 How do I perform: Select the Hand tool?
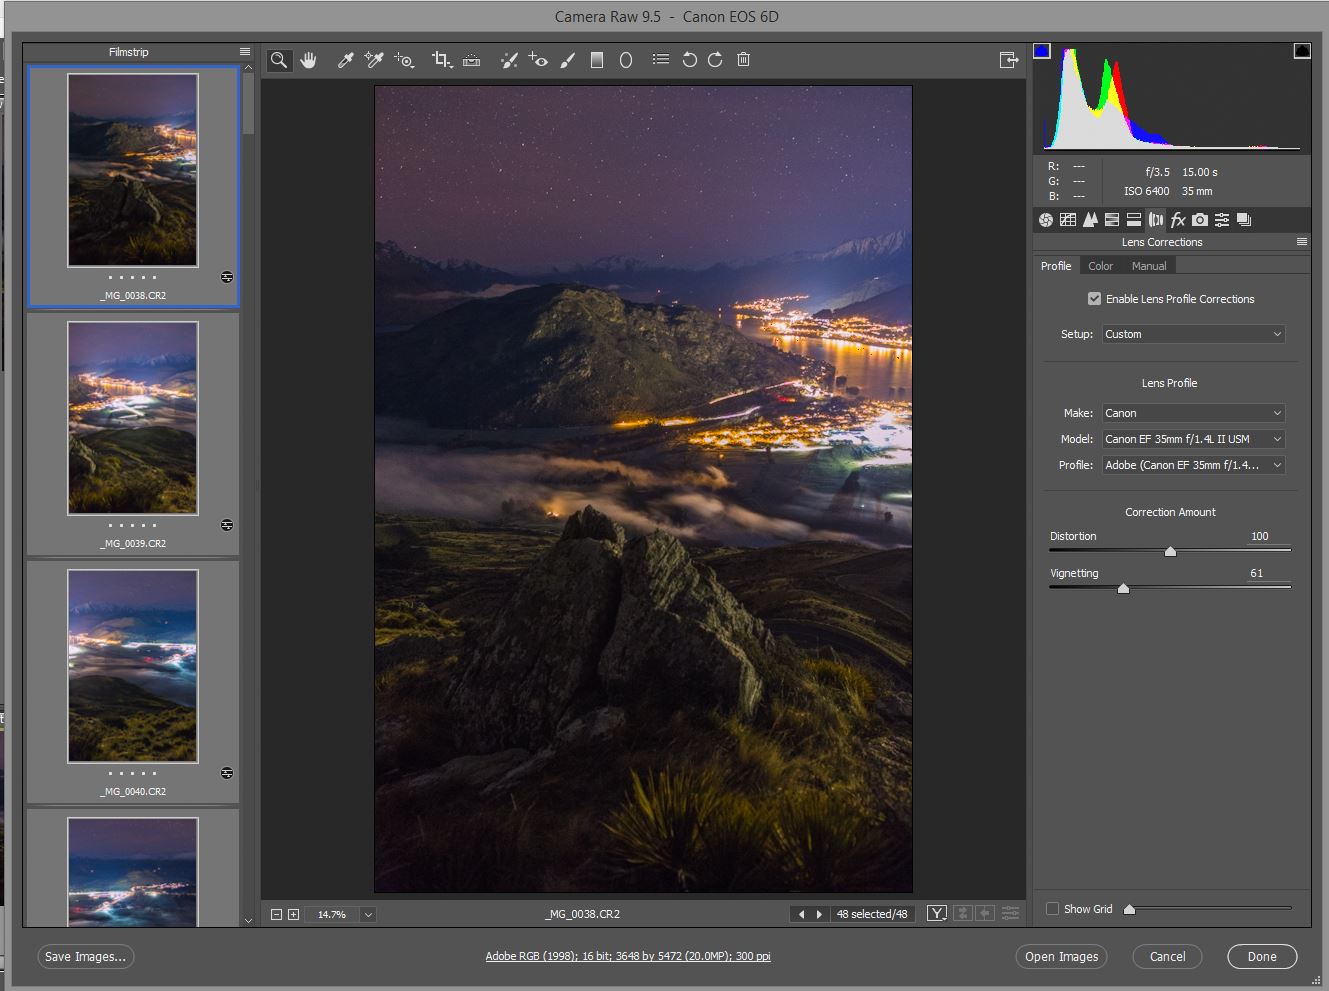308,60
